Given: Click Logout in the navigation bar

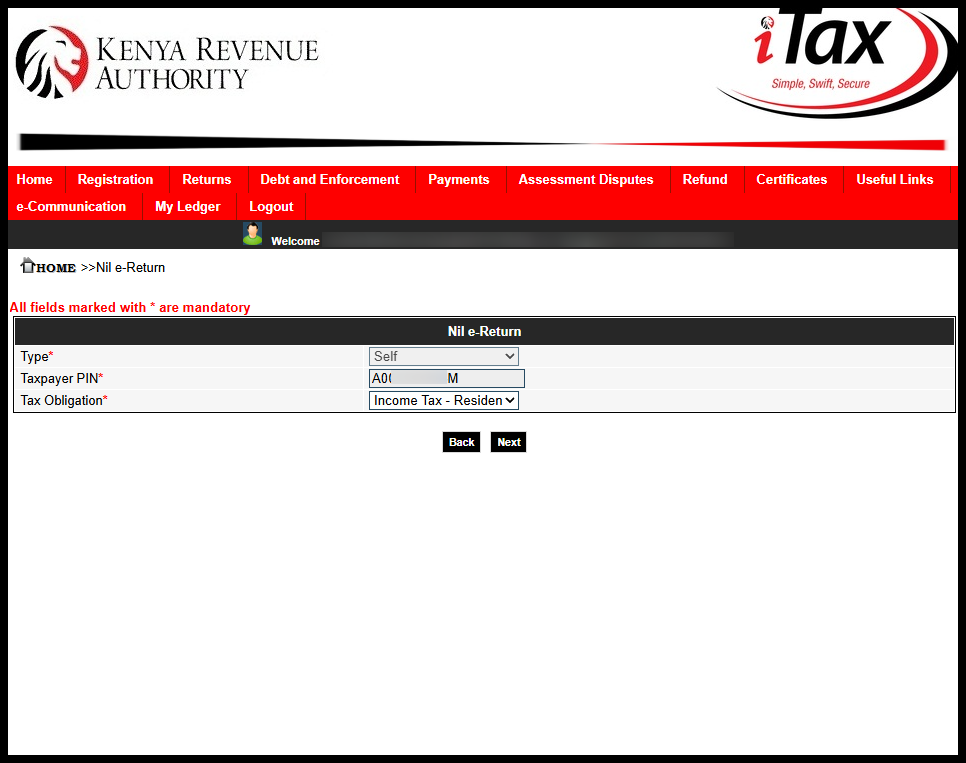Looking at the screenshot, I should click(x=271, y=207).
